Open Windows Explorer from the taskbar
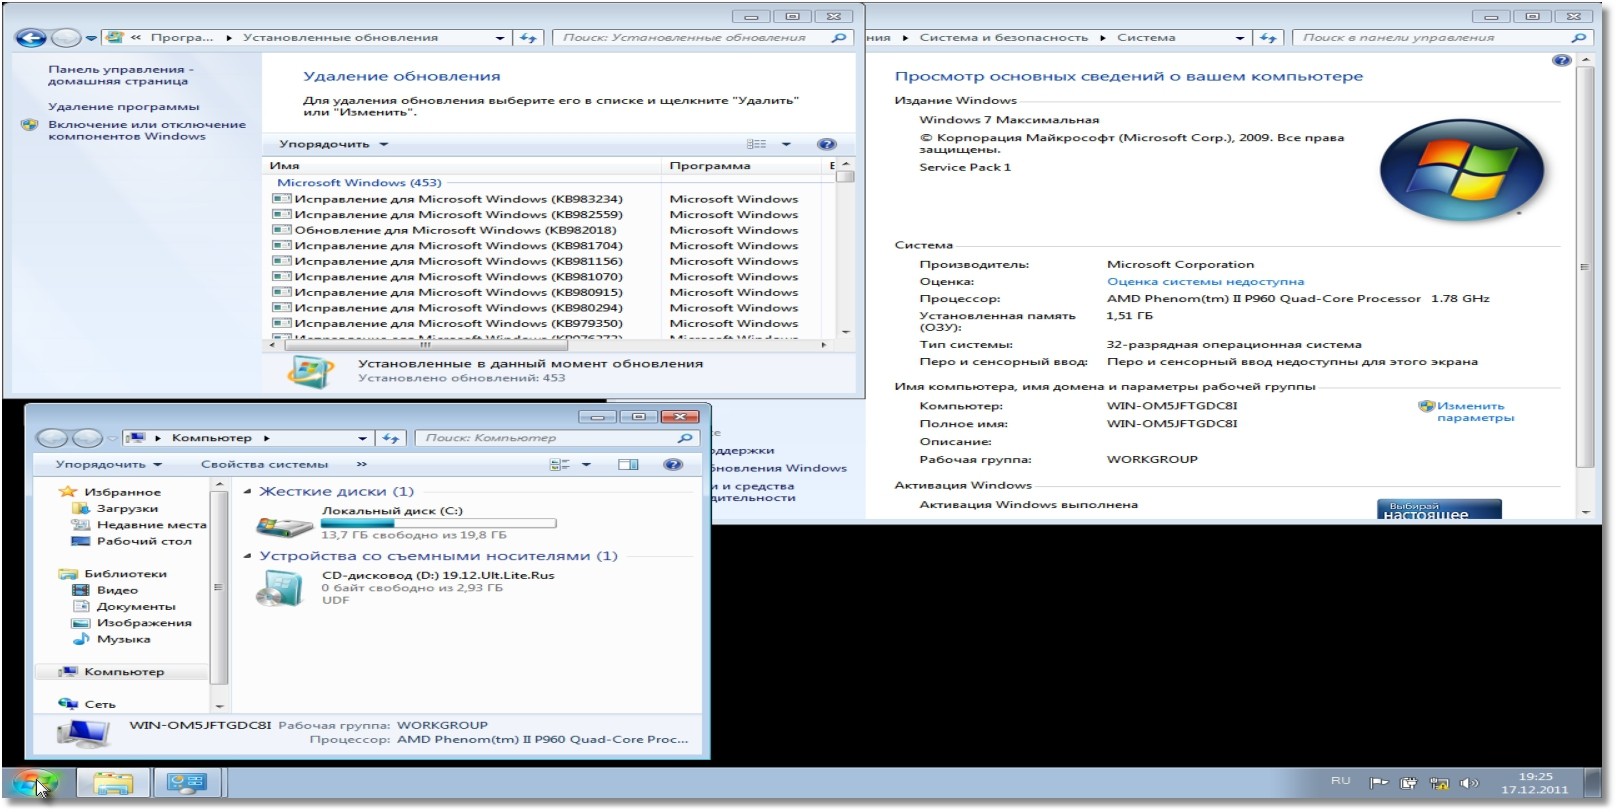The width and height of the screenshot is (1616, 812). [x=113, y=783]
